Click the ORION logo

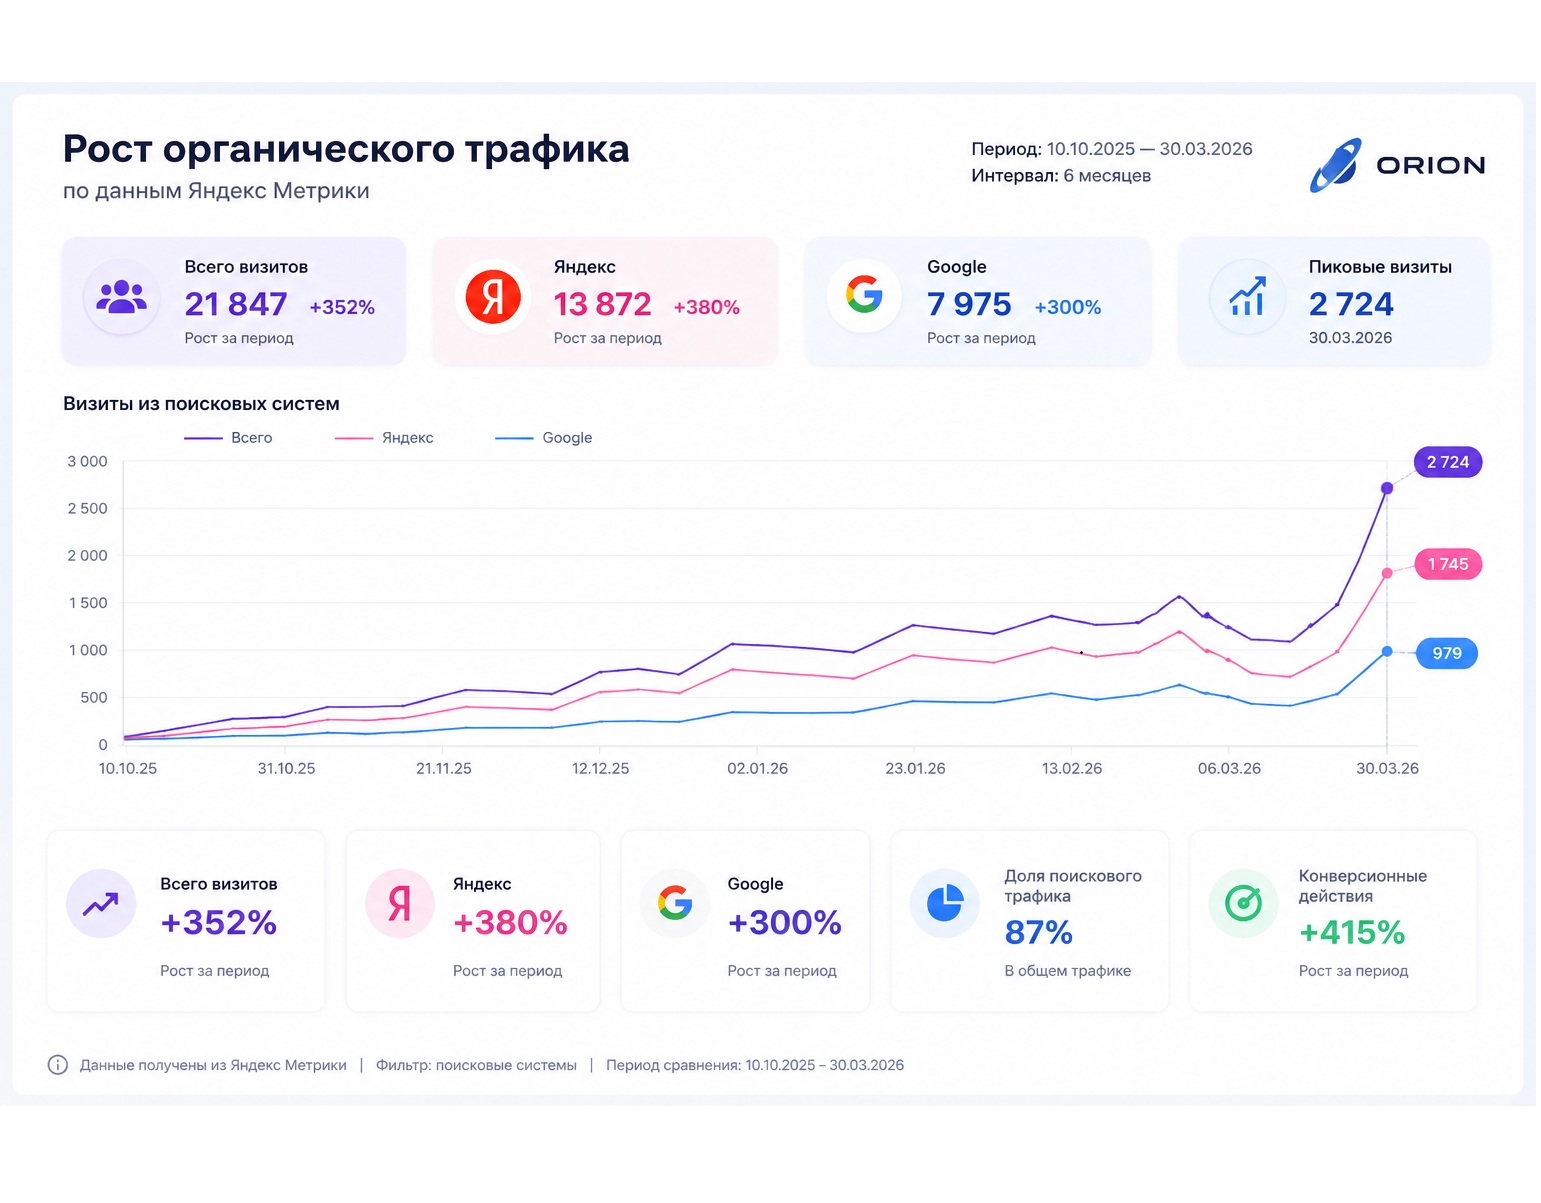click(x=1398, y=165)
